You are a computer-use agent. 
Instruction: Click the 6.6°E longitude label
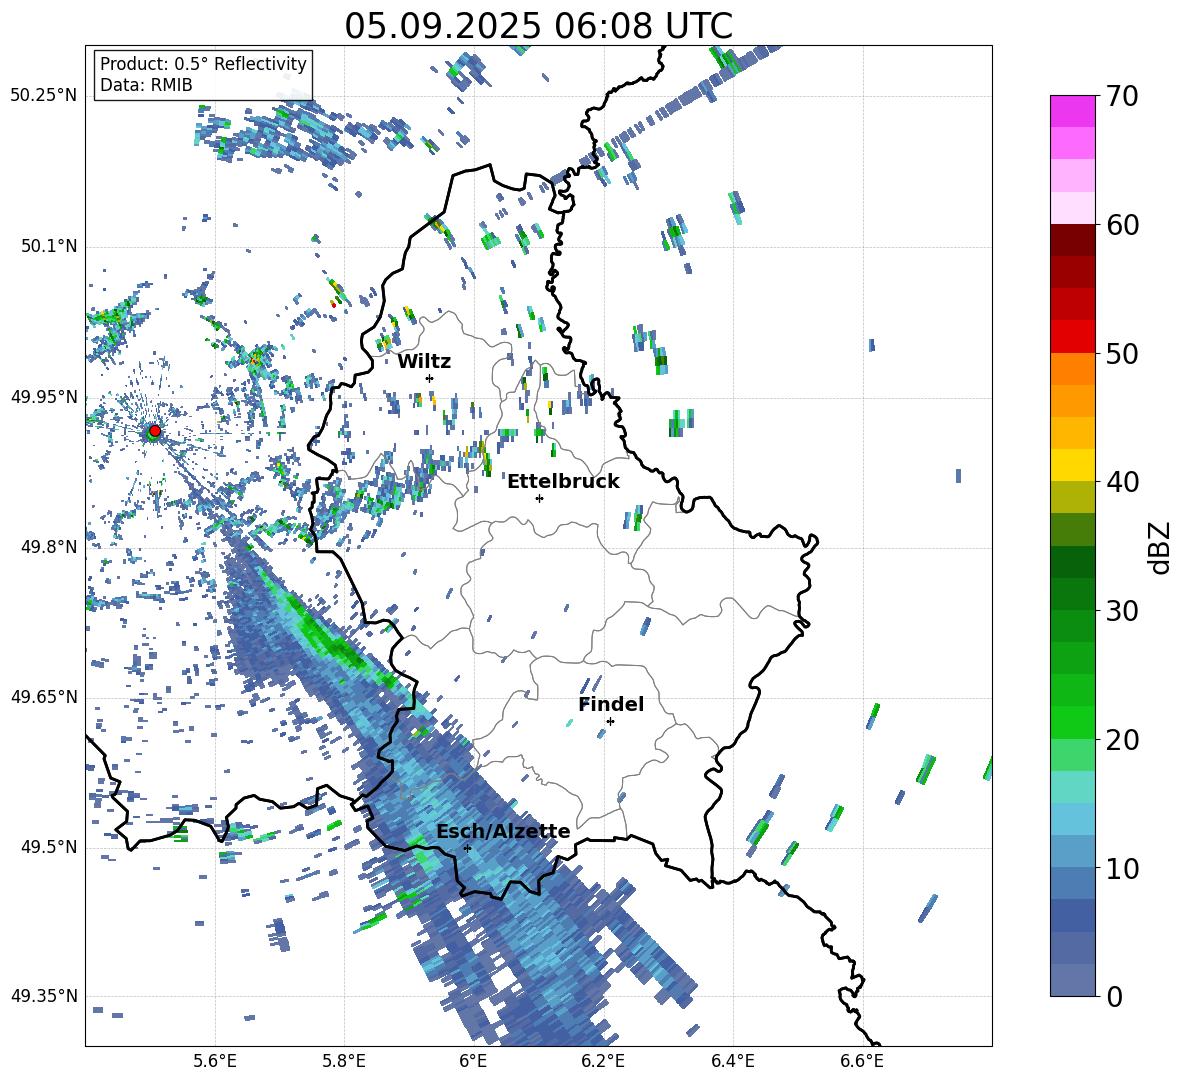(x=862, y=1061)
